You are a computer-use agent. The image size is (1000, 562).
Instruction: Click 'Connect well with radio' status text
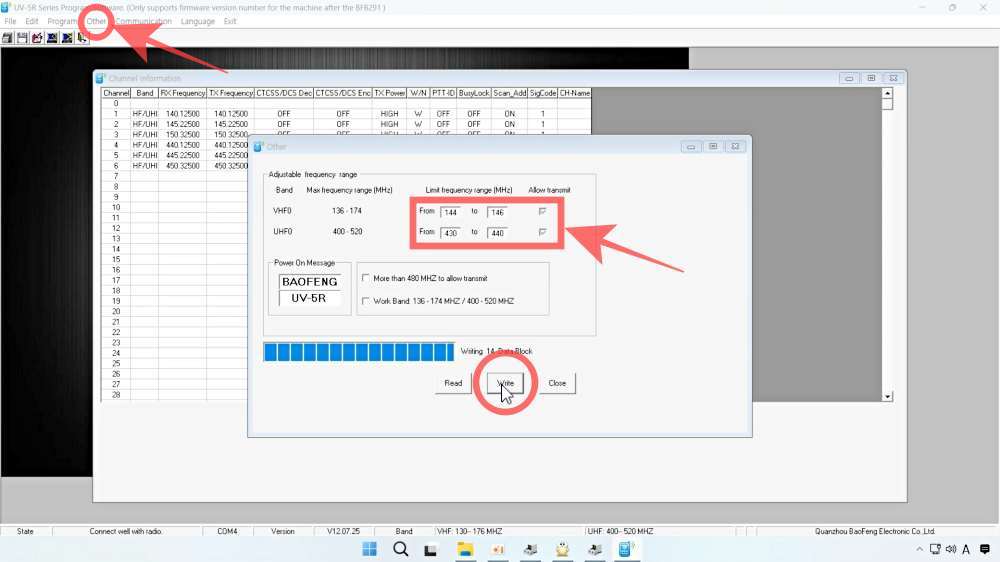pyautogui.click(x=126, y=531)
